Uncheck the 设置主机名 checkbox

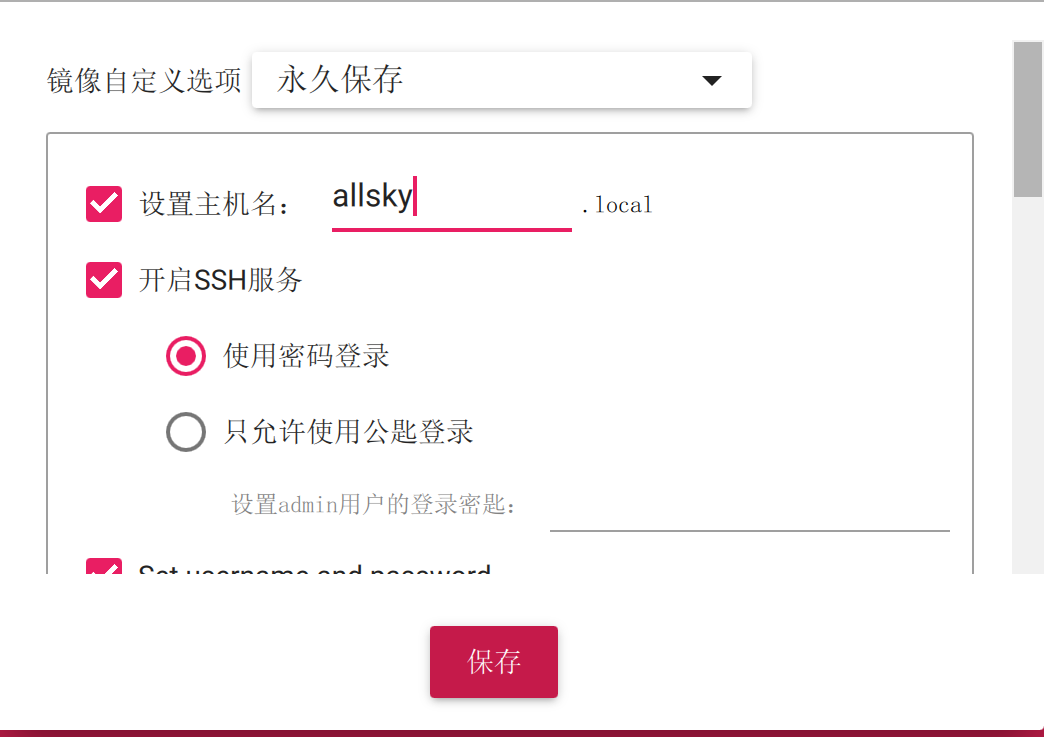[104, 204]
